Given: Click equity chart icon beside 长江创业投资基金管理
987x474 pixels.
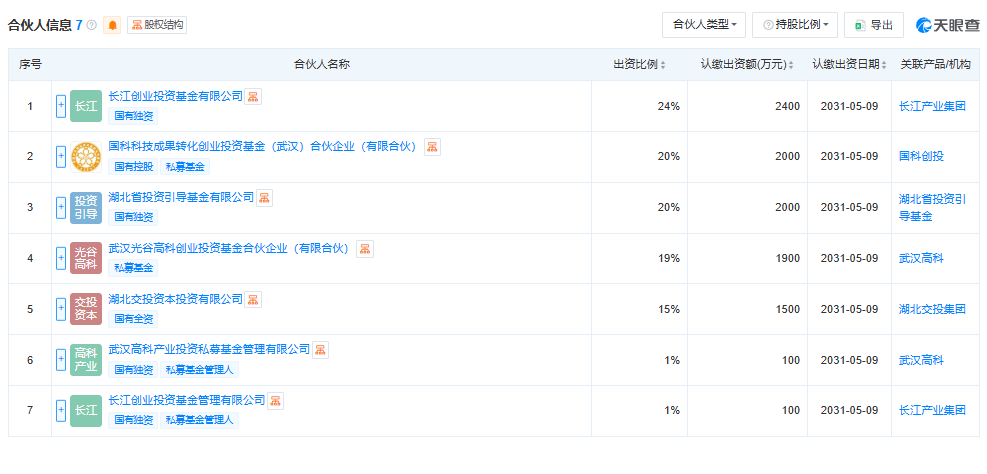Looking at the screenshot, I should [276, 401].
